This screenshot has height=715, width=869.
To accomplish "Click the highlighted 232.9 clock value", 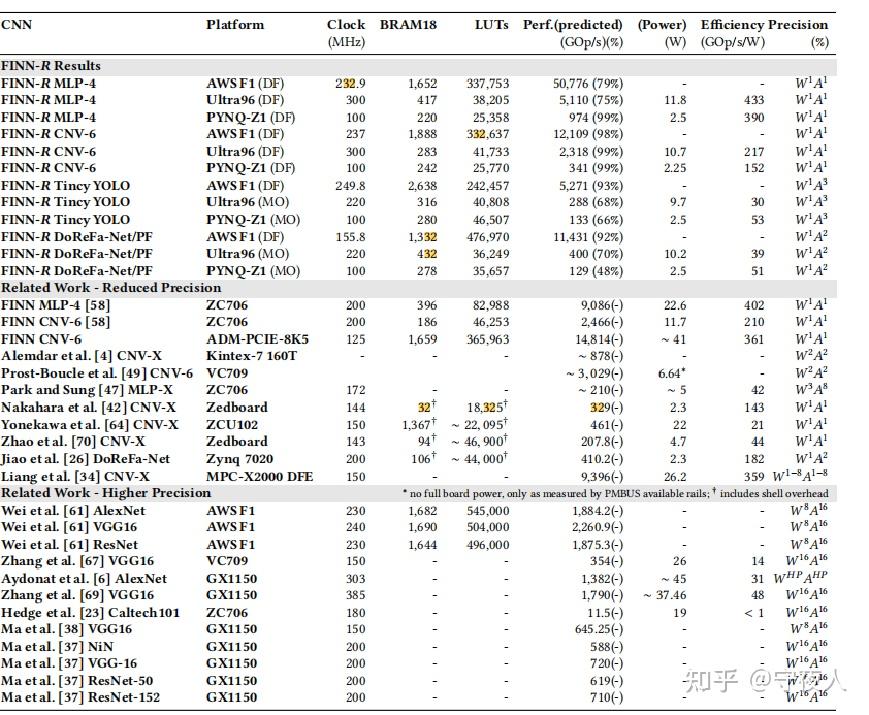I will coord(350,84).
